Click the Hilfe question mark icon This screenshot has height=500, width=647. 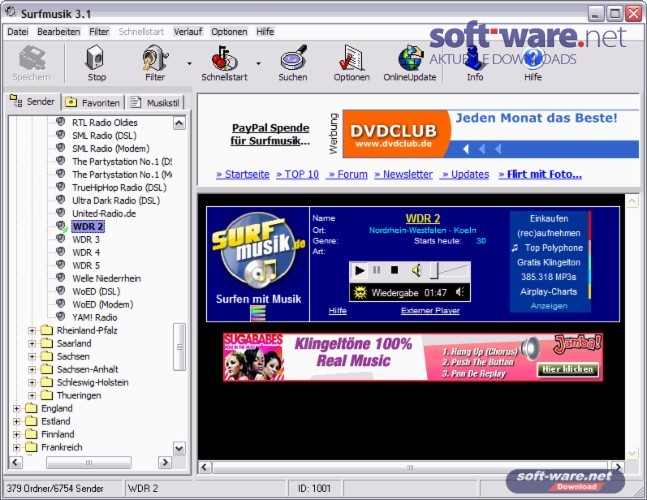coord(533,58)
